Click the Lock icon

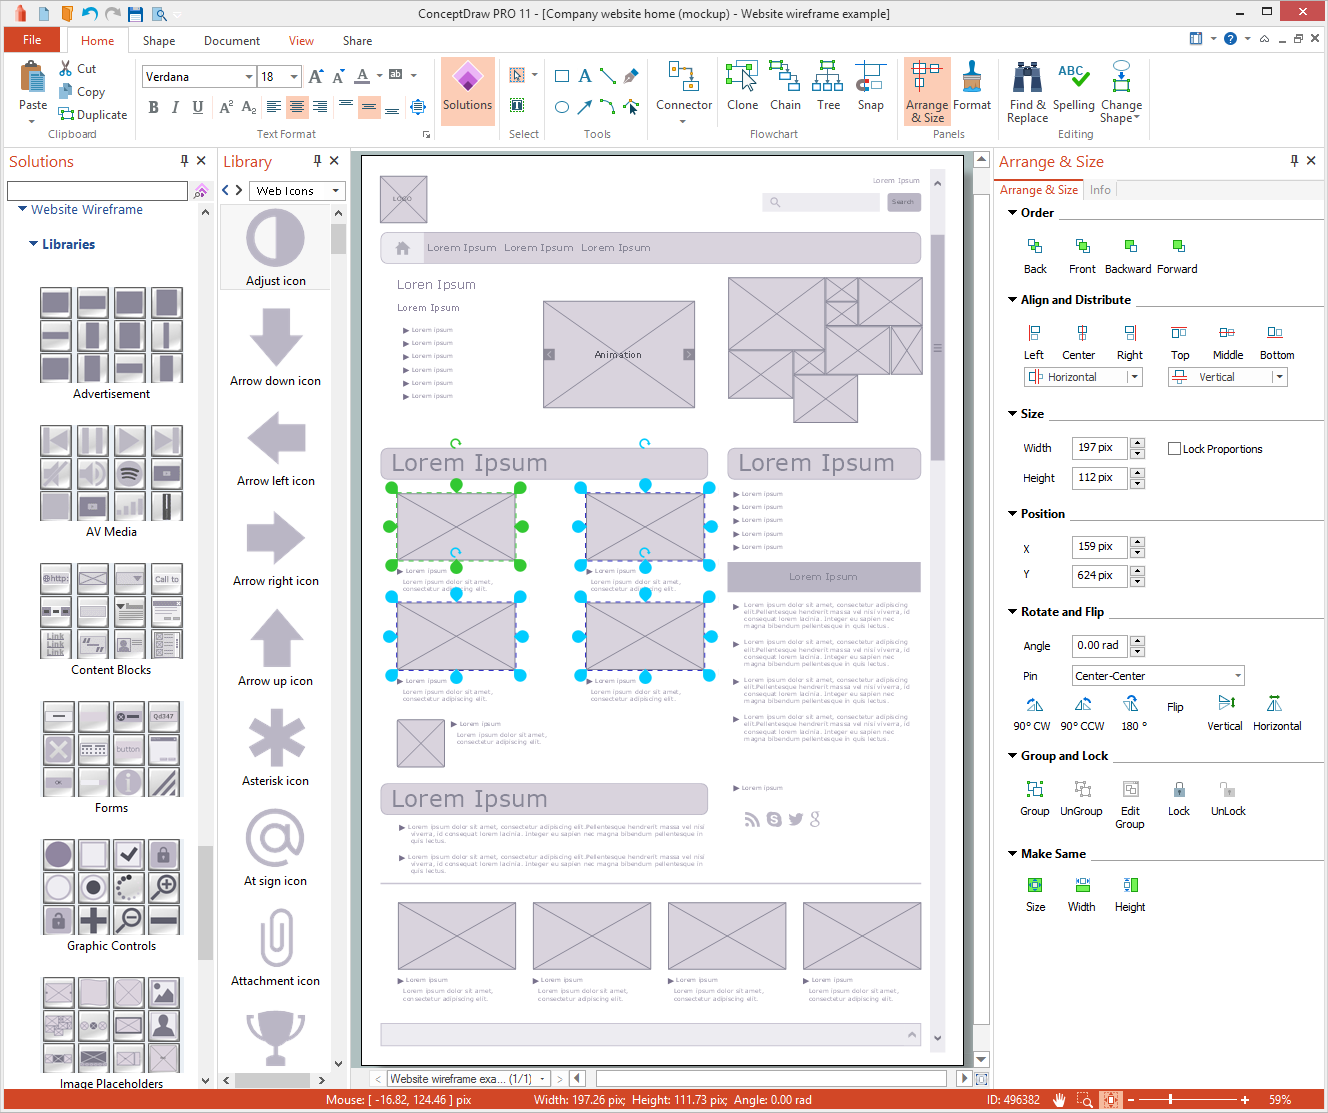click(x=1179, y=789)
